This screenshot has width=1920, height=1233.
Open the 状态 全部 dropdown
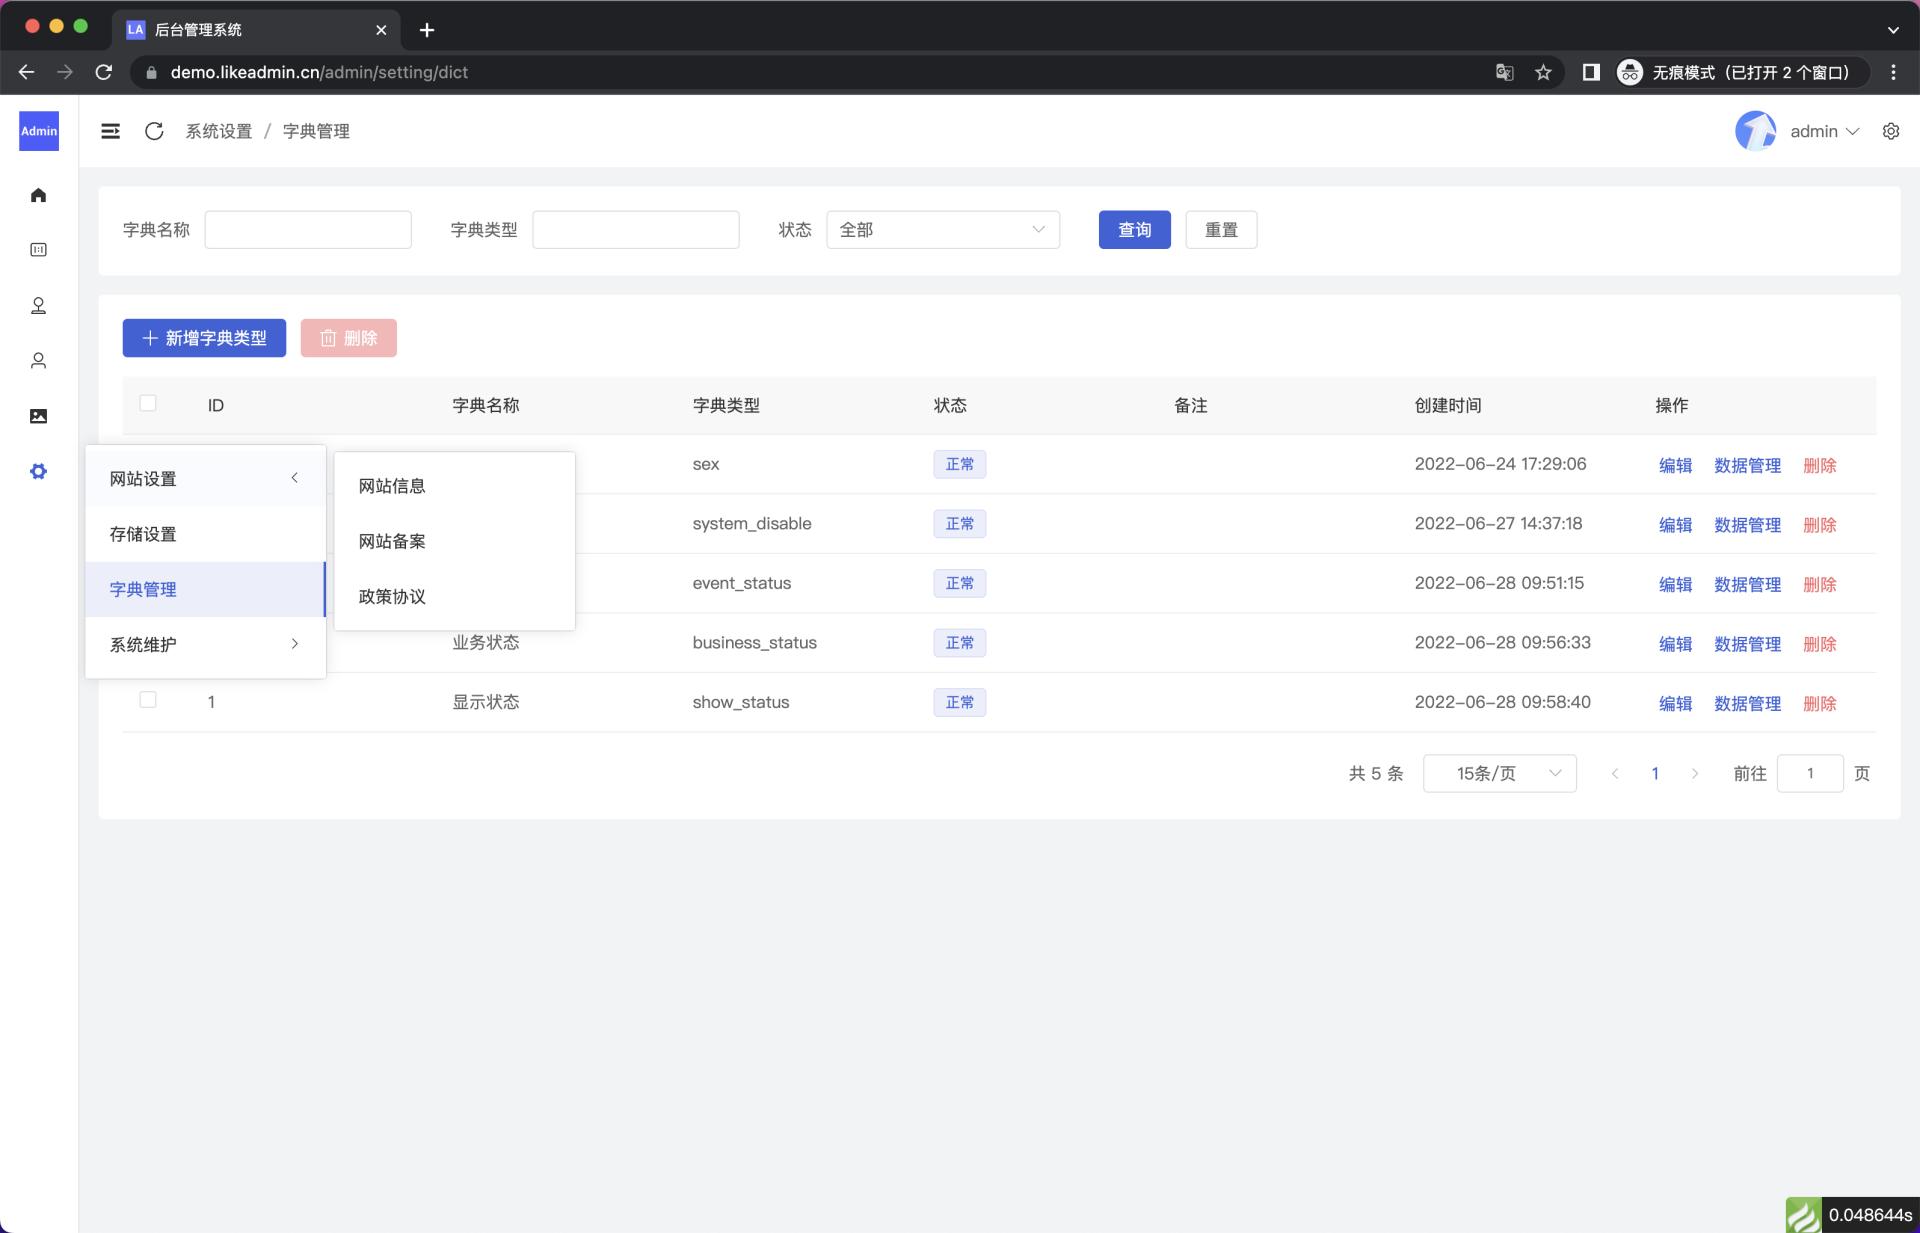coord(942,230)
